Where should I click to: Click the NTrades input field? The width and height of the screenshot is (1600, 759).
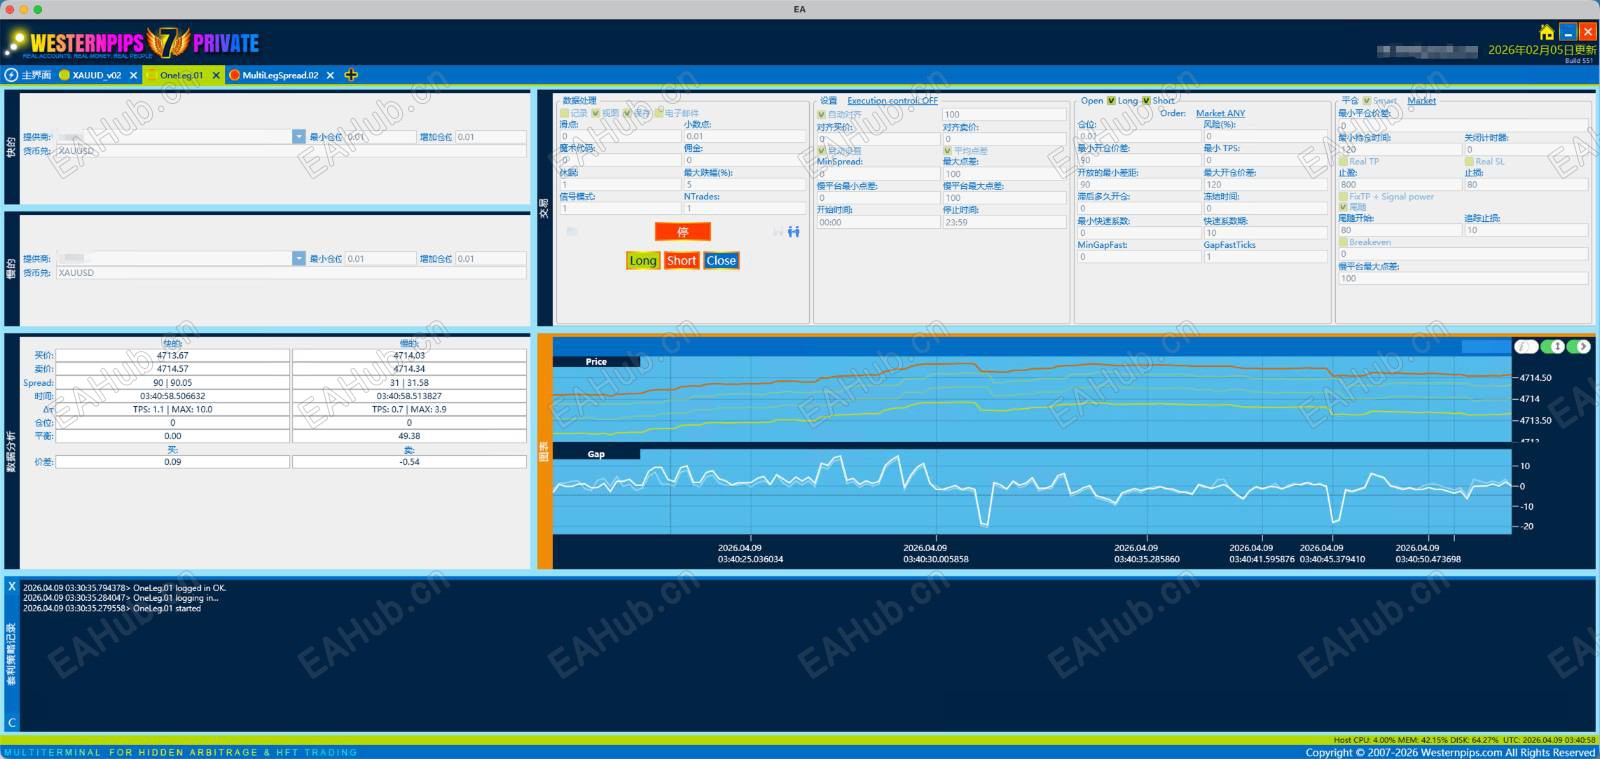(x=744, y=209)
